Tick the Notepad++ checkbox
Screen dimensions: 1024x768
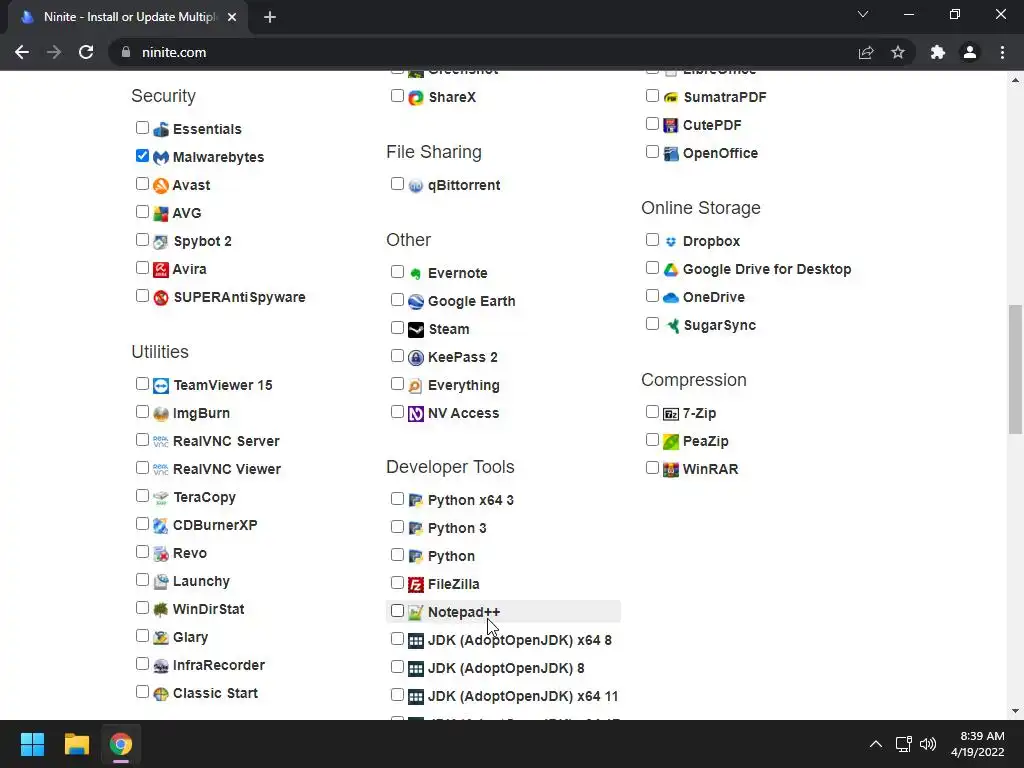coord(397,611)
